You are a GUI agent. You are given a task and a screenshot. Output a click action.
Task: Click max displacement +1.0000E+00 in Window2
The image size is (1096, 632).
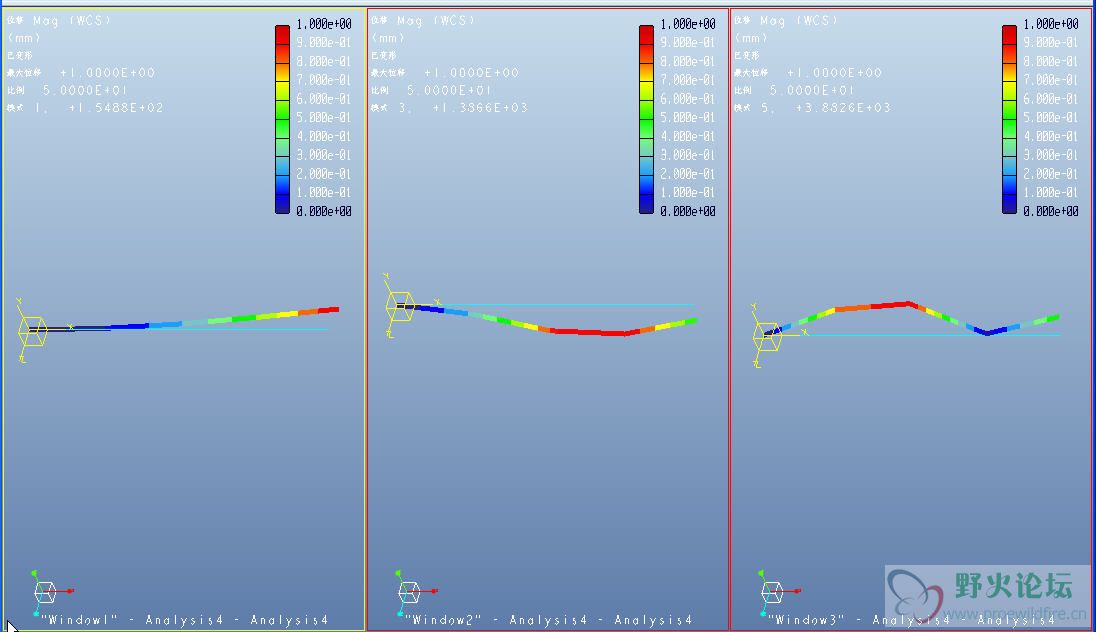point(472,73)
